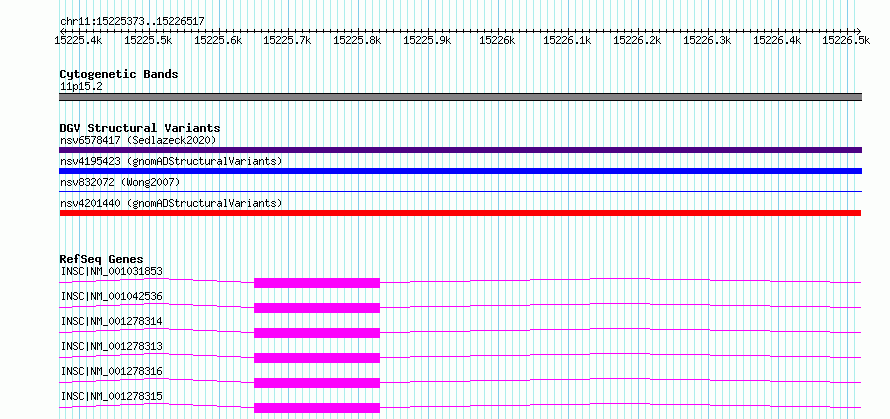Click the 15226.5k ruler tick label
The image size is (890, 419).
(x=846, y=40)
